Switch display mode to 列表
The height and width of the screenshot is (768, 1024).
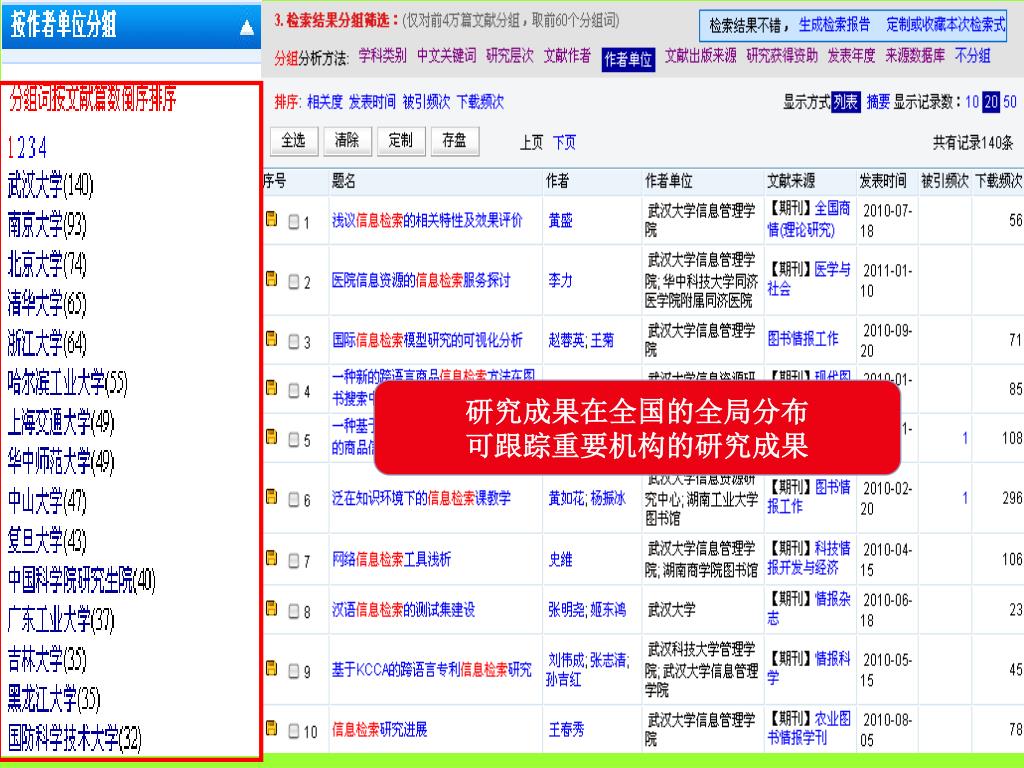[846, 102]
